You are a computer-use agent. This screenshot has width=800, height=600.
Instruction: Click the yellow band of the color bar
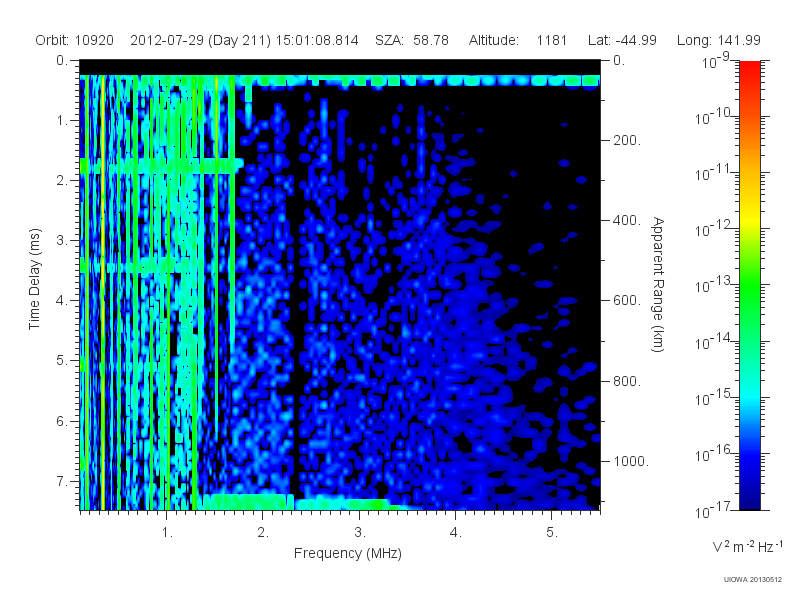pyautogui.click(x=749, y=220)
